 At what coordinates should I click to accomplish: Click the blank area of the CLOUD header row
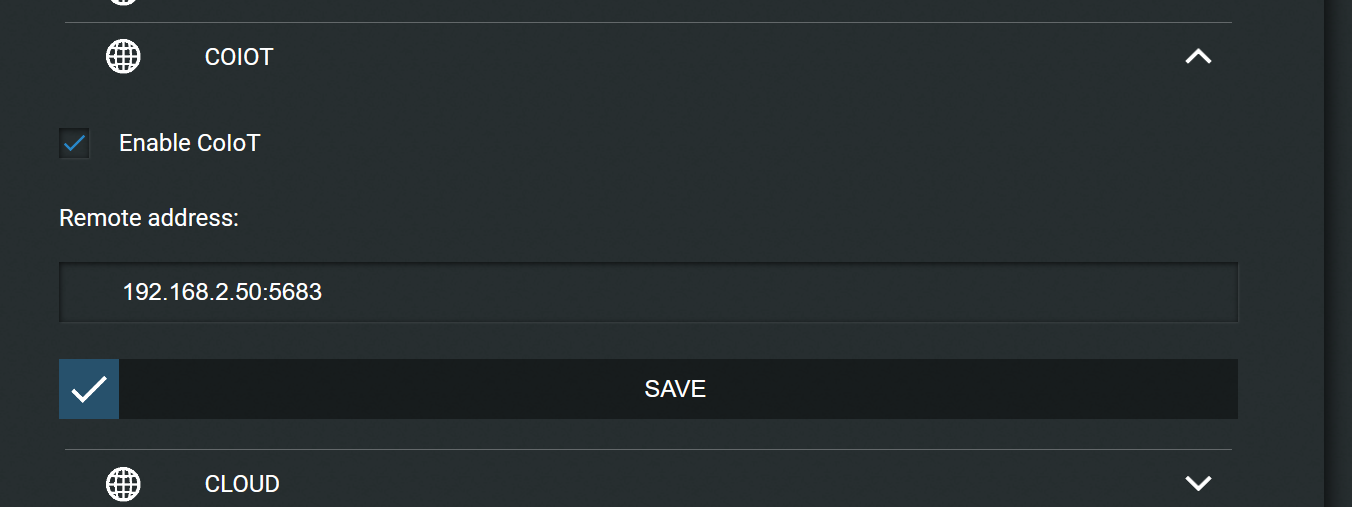(730, 484)
